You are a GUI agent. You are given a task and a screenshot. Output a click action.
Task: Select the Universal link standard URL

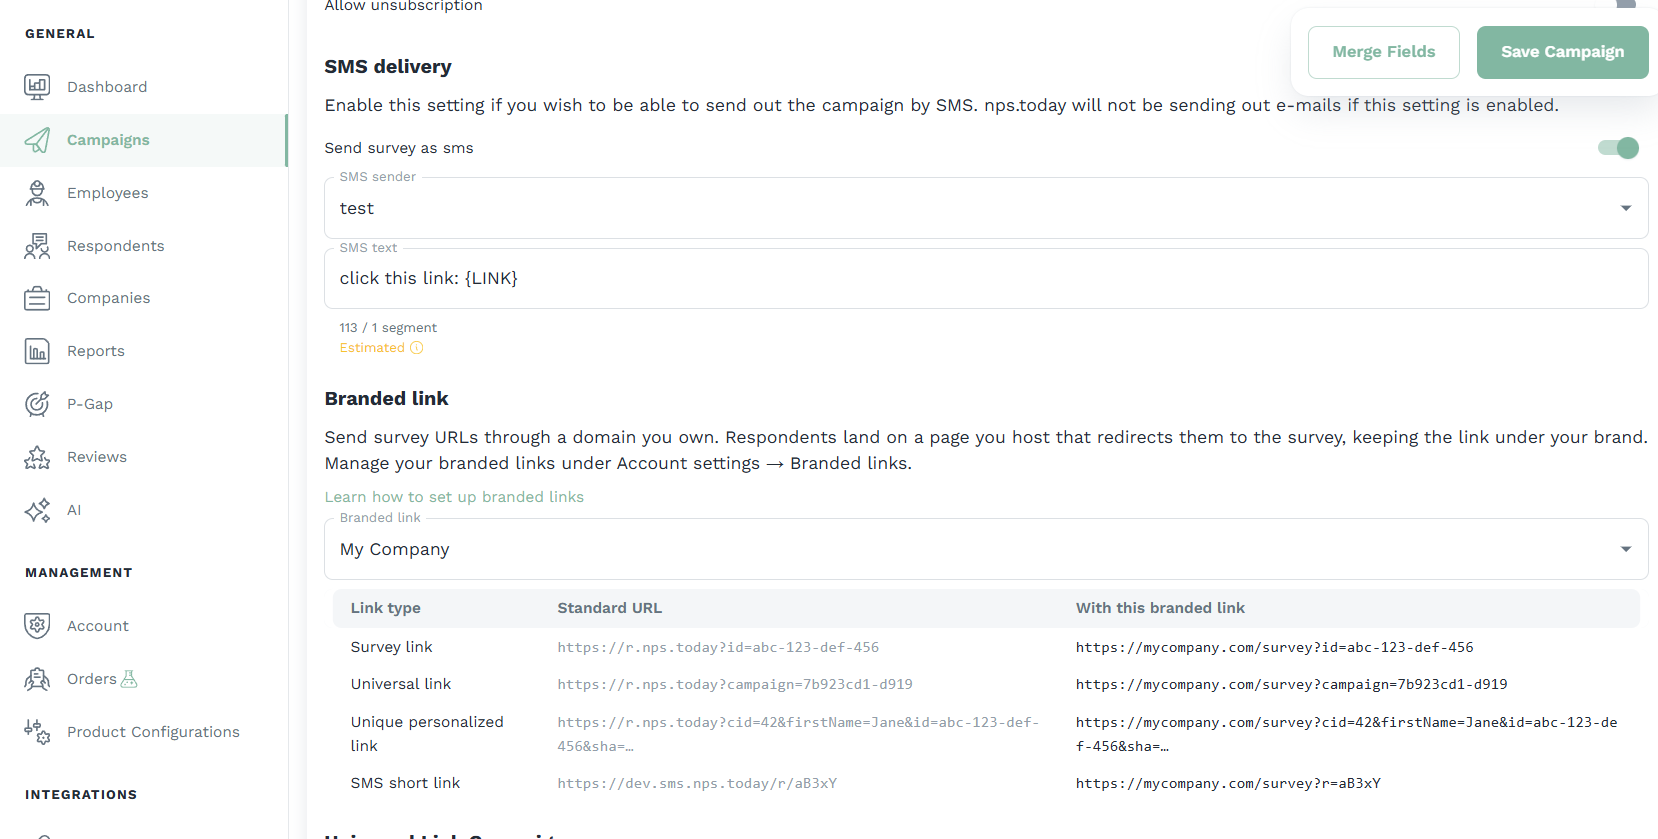pos(735,684)
